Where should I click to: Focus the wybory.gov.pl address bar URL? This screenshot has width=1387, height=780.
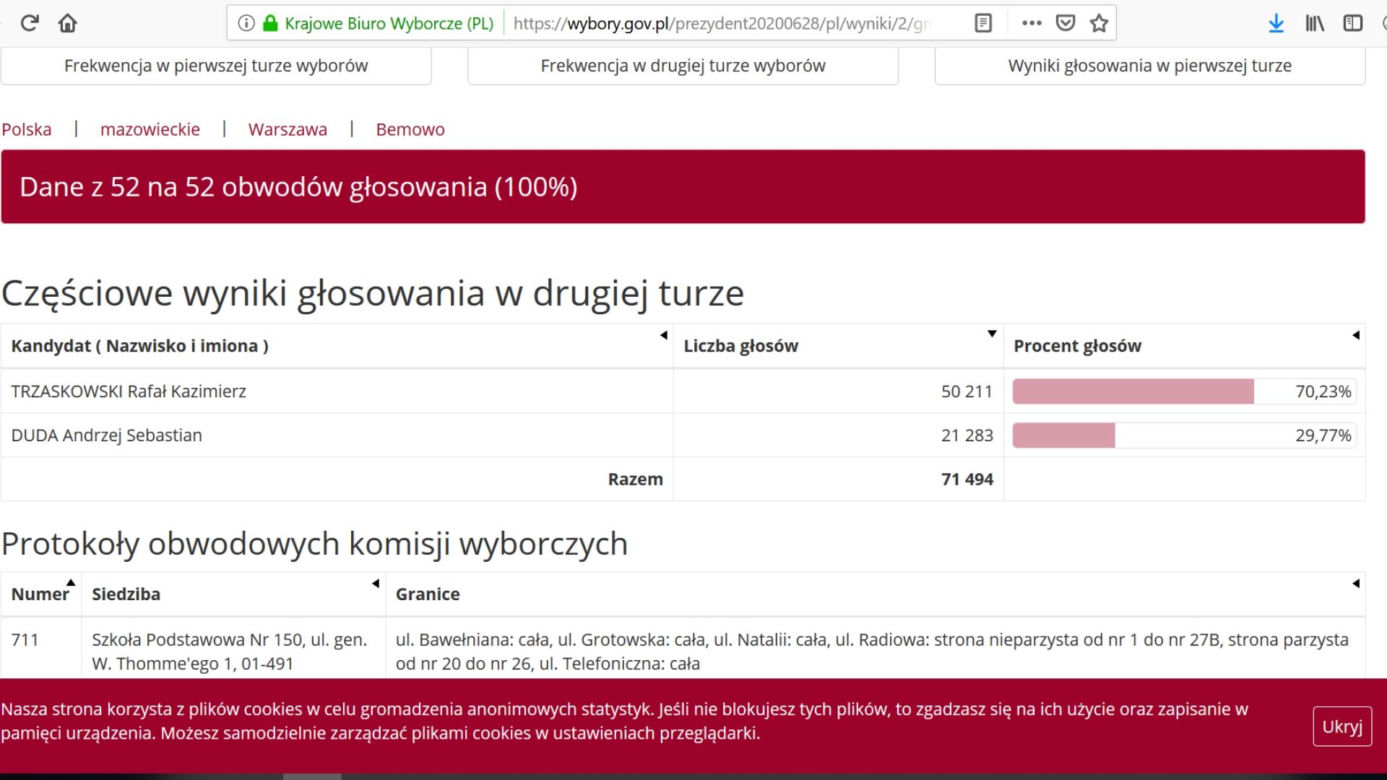point(721,23)
